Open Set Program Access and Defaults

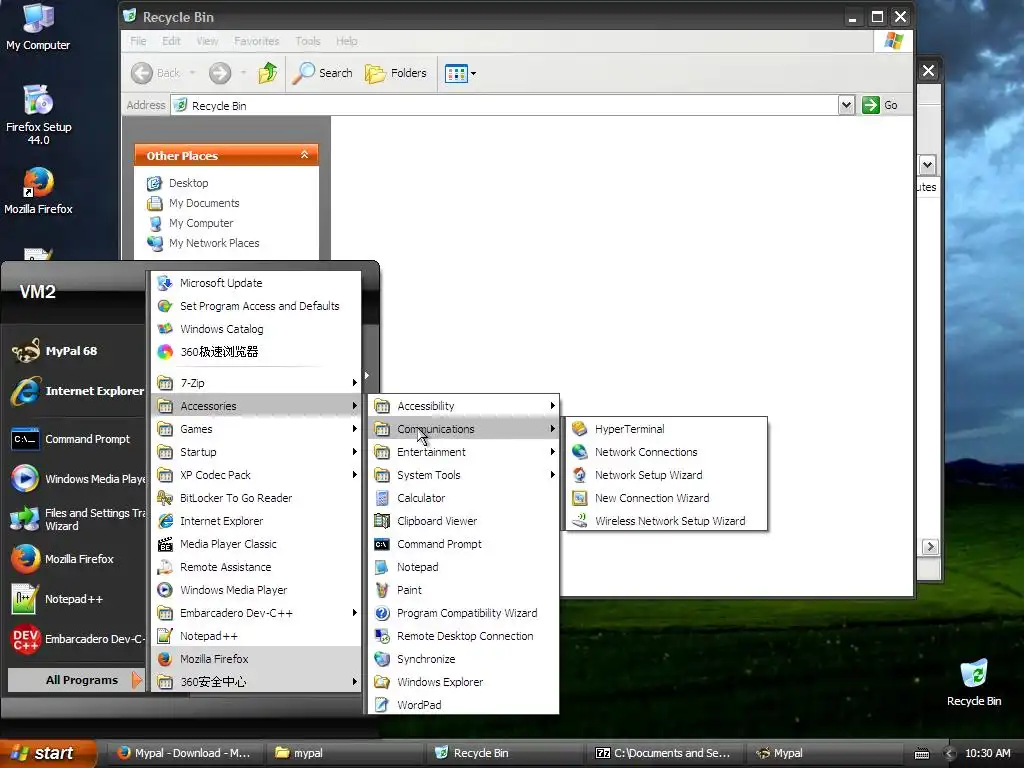pos(256,306)
